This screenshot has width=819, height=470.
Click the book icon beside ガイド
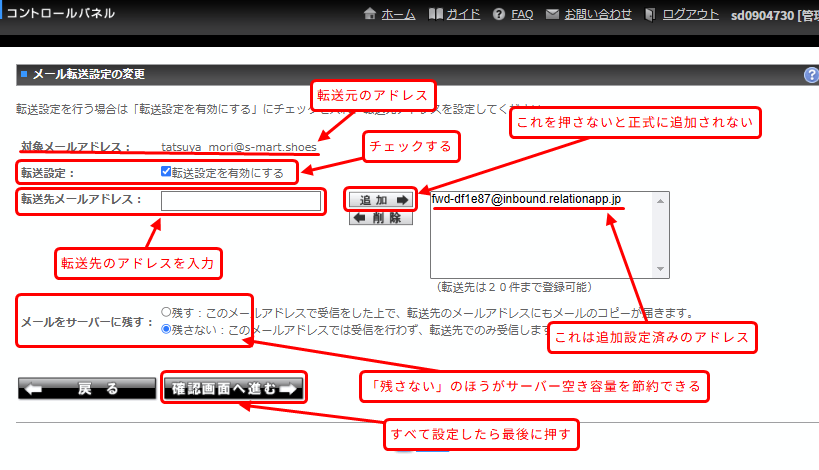point(435,14)
